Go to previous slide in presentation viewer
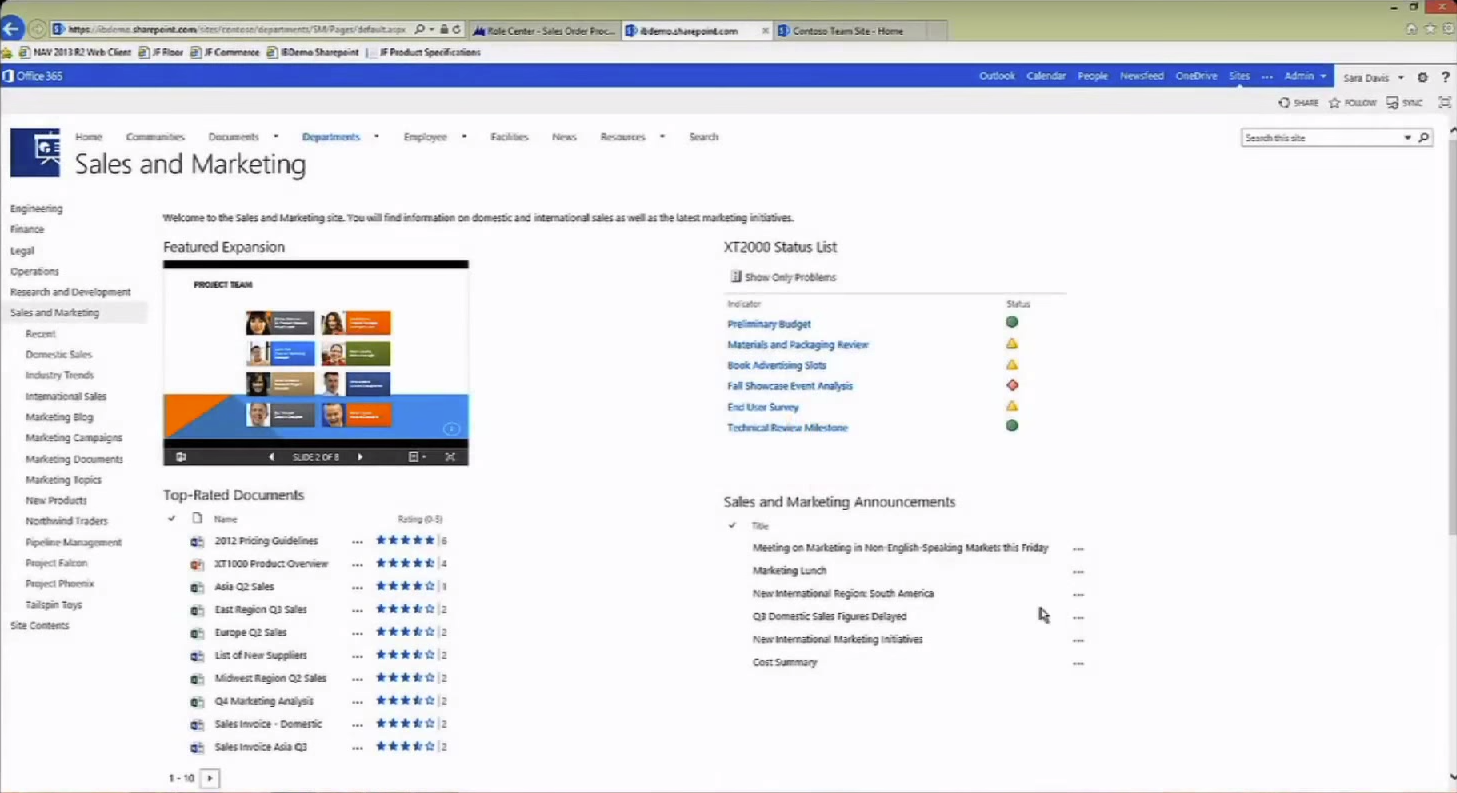The width and height of the screenshot is (1457, 793). pos(271,457)
